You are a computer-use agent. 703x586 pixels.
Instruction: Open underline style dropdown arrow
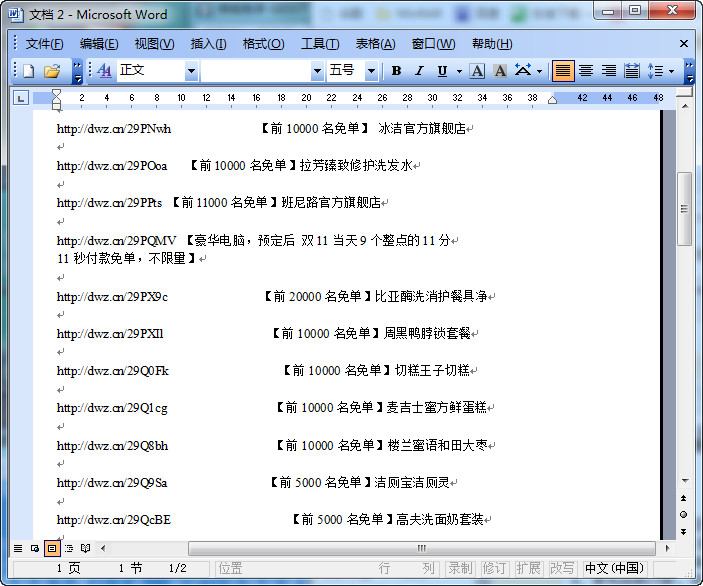coord(459,71)
